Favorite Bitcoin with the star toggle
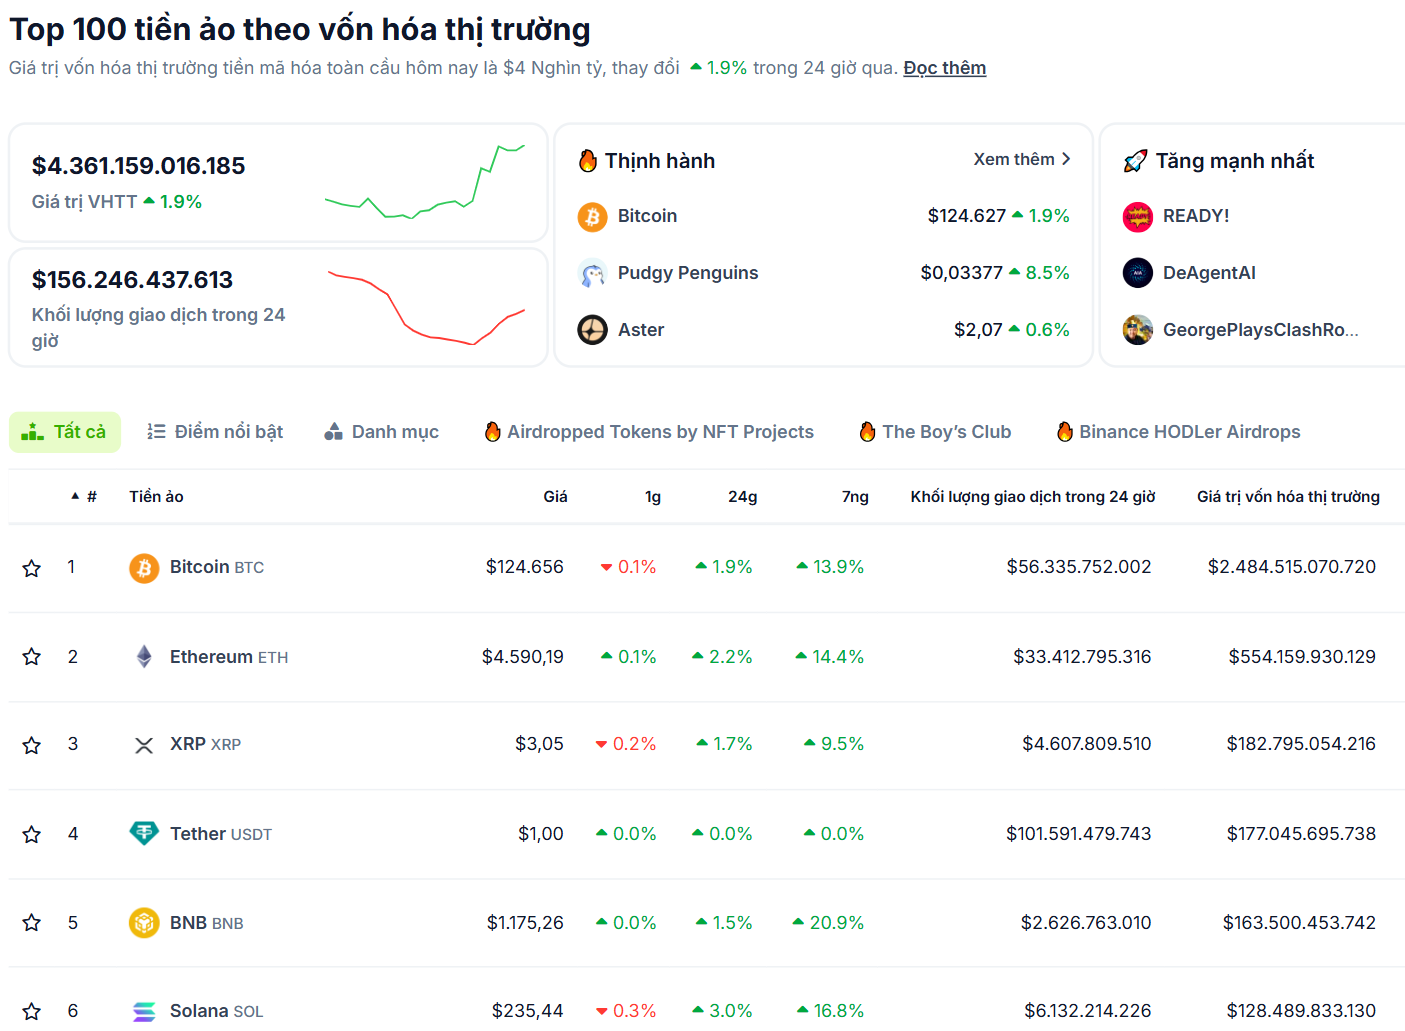The image size is (1405, 1031). pos(32,568)
